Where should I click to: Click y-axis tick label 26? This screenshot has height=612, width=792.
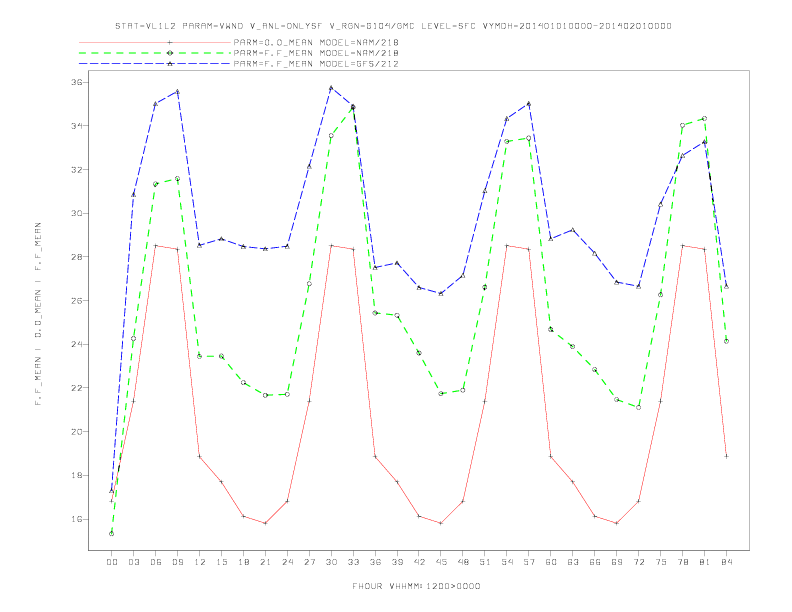coord(78,300)
